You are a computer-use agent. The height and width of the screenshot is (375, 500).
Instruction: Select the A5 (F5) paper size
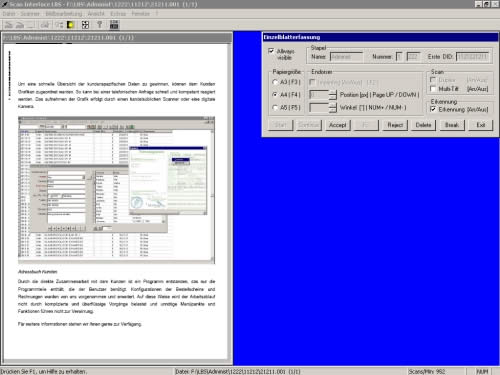(x=275, y=108)
